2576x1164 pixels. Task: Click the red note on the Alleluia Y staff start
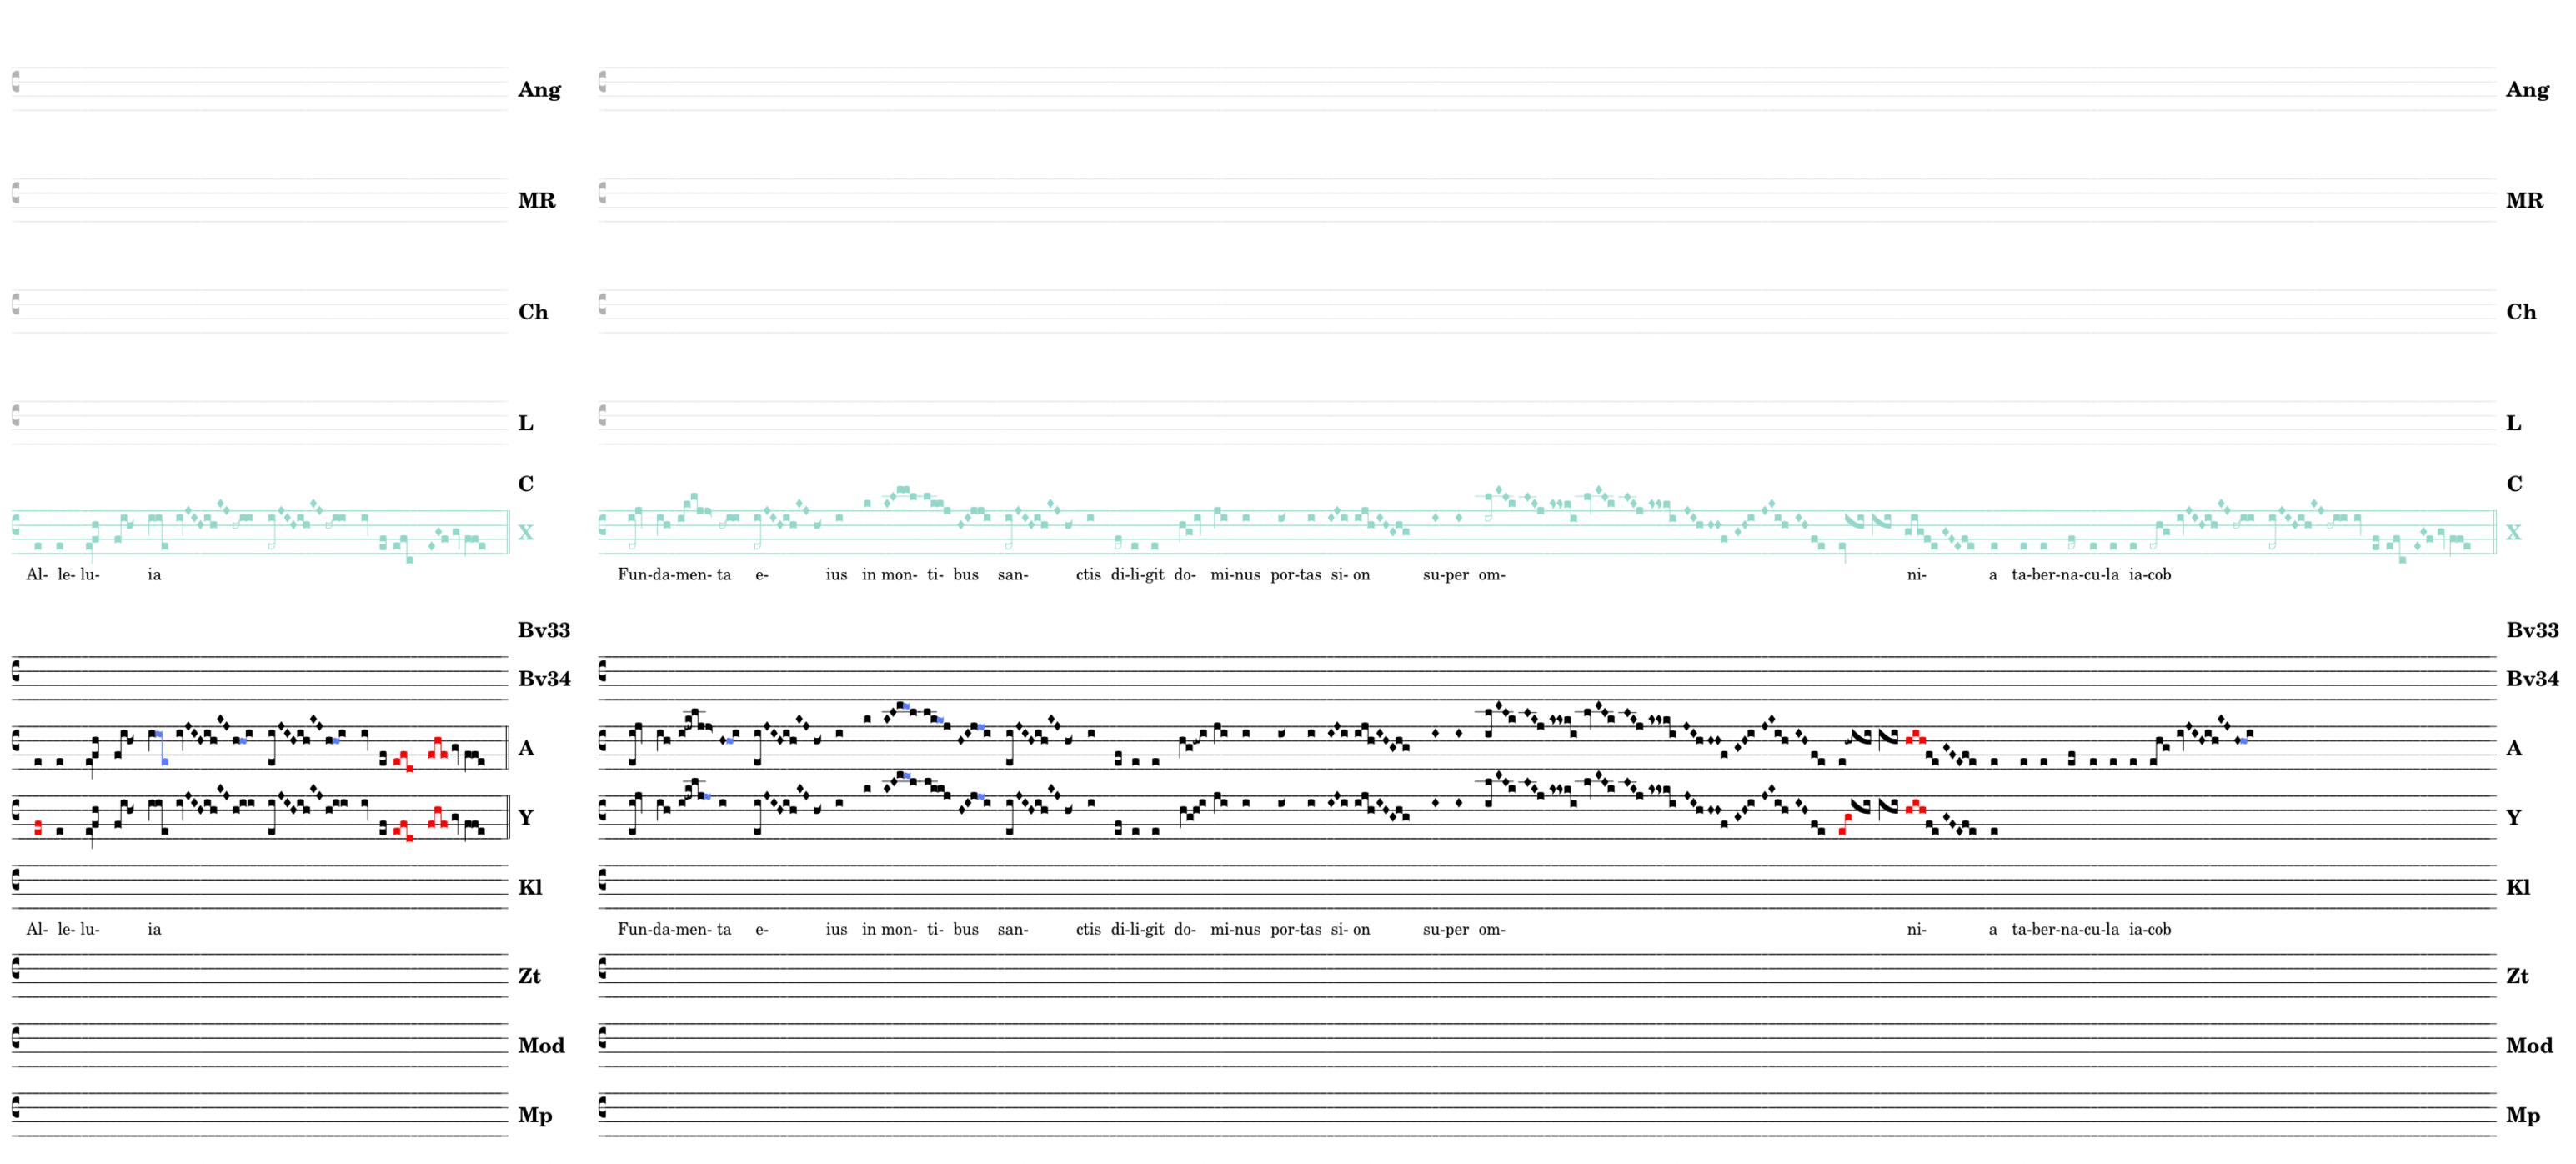[x=38, y=828]
